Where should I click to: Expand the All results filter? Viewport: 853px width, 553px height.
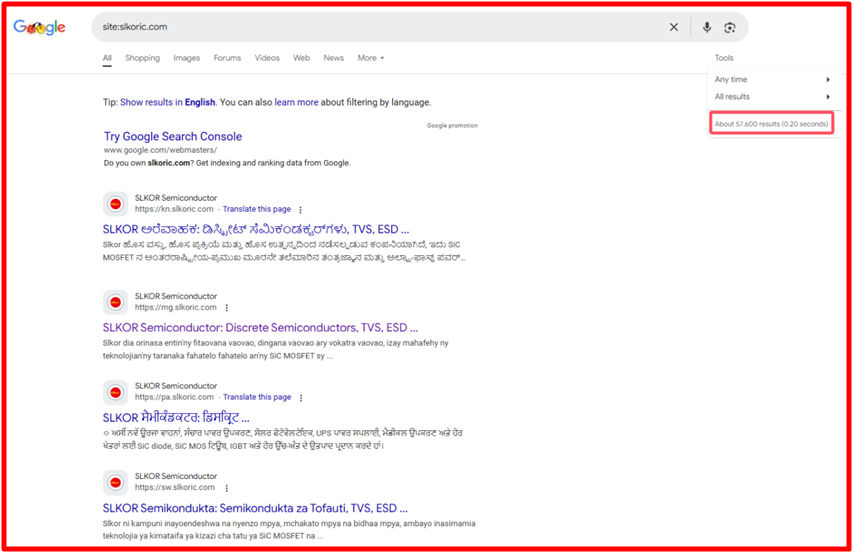[x=770, y=97]
